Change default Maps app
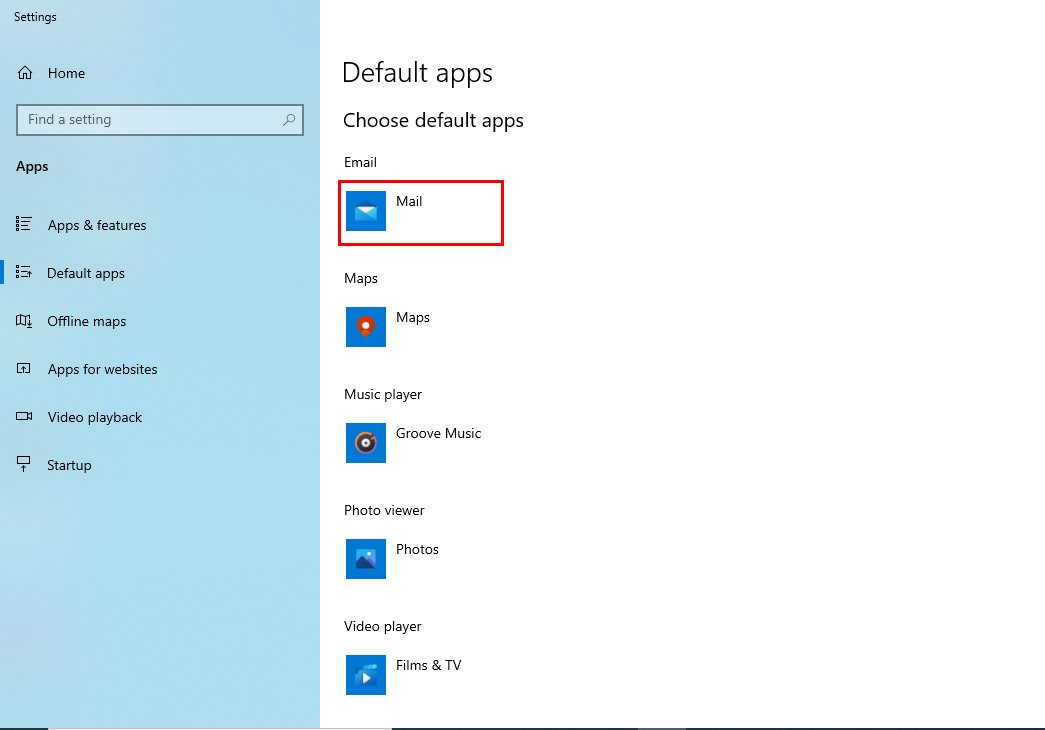 coord(421,327)
